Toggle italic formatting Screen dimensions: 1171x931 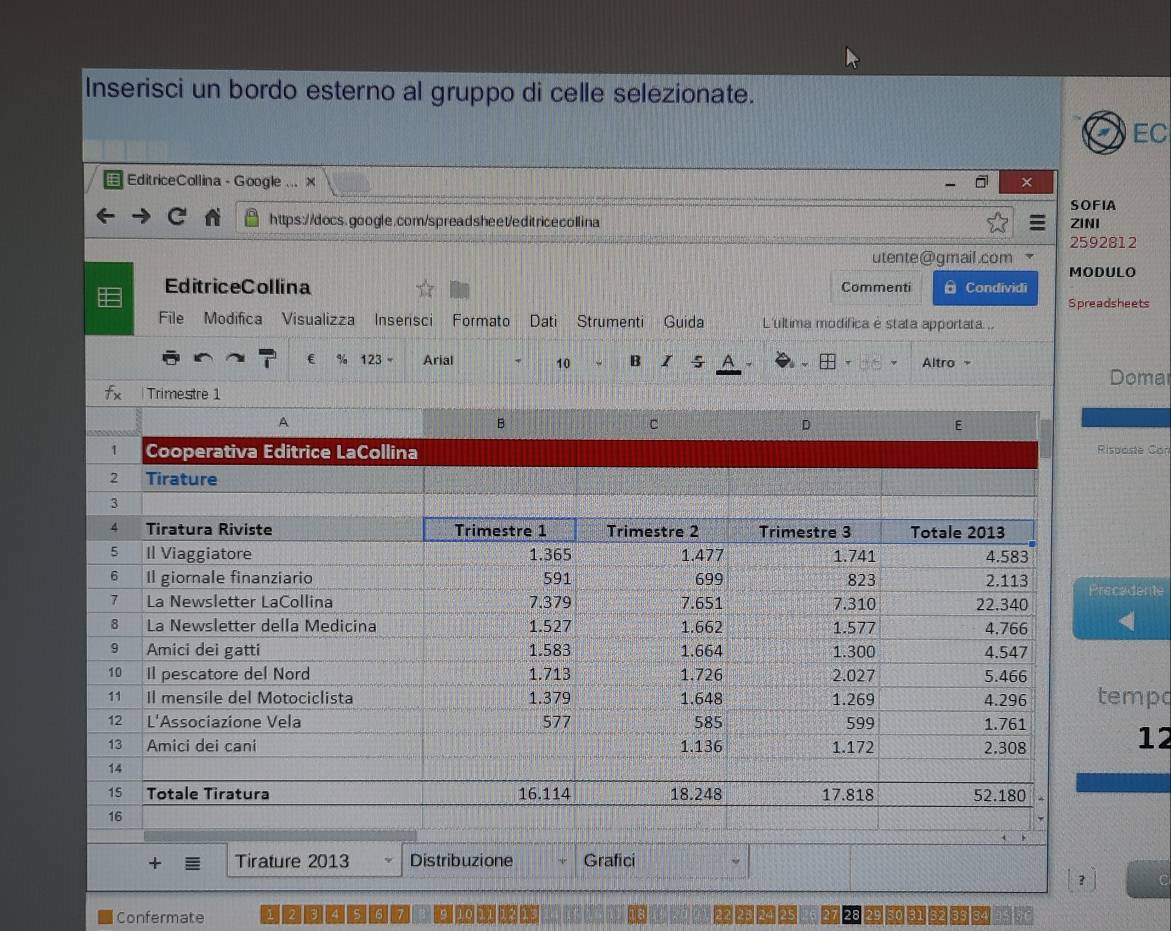[x=666, y=361]
